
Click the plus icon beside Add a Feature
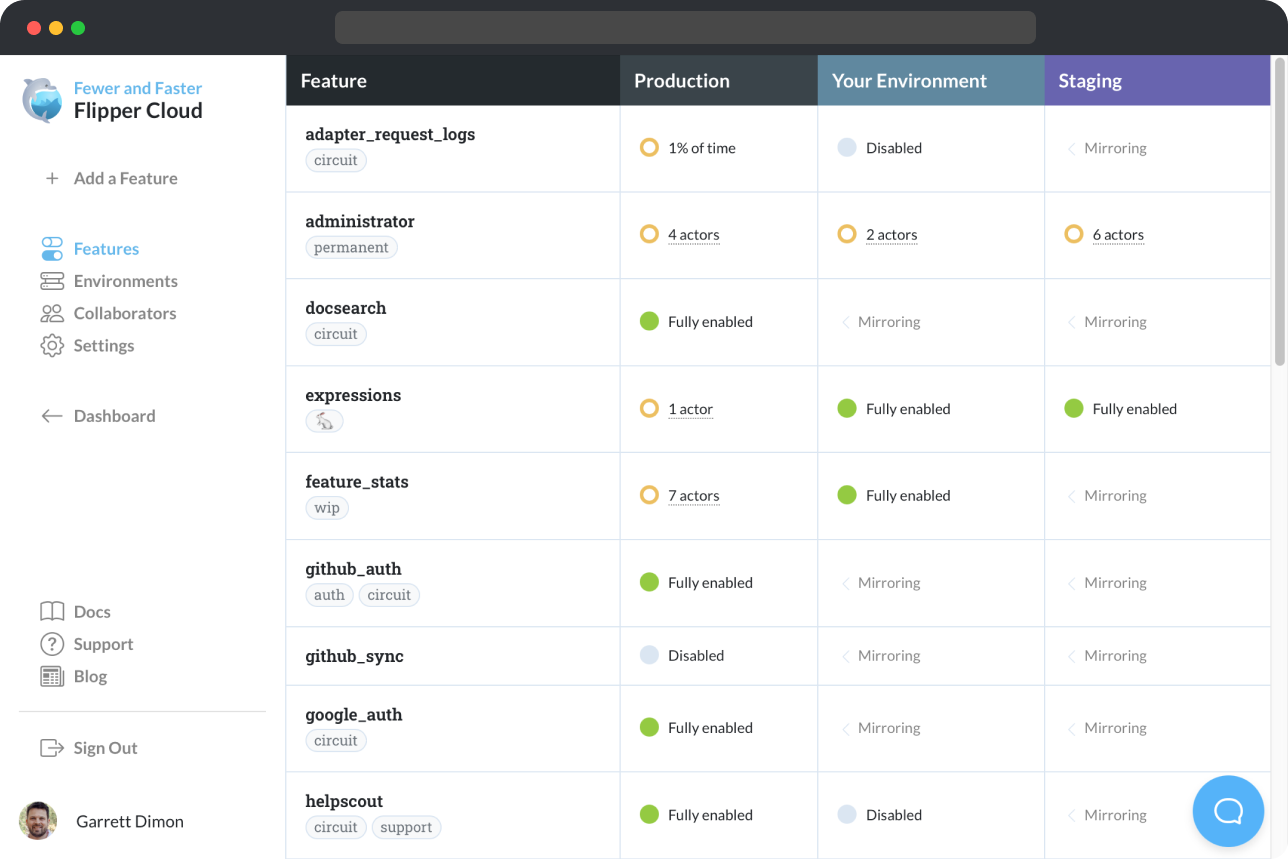(x=52, y=179)
